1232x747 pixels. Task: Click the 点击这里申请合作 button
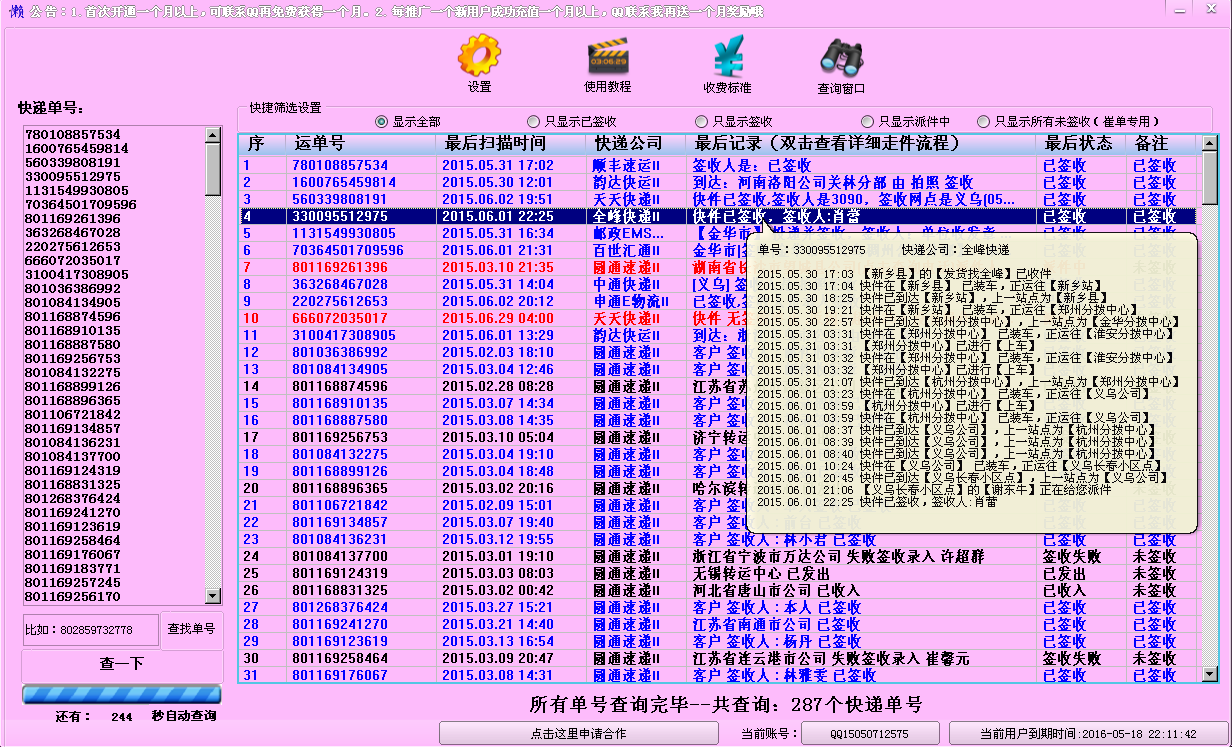point(579,733)
